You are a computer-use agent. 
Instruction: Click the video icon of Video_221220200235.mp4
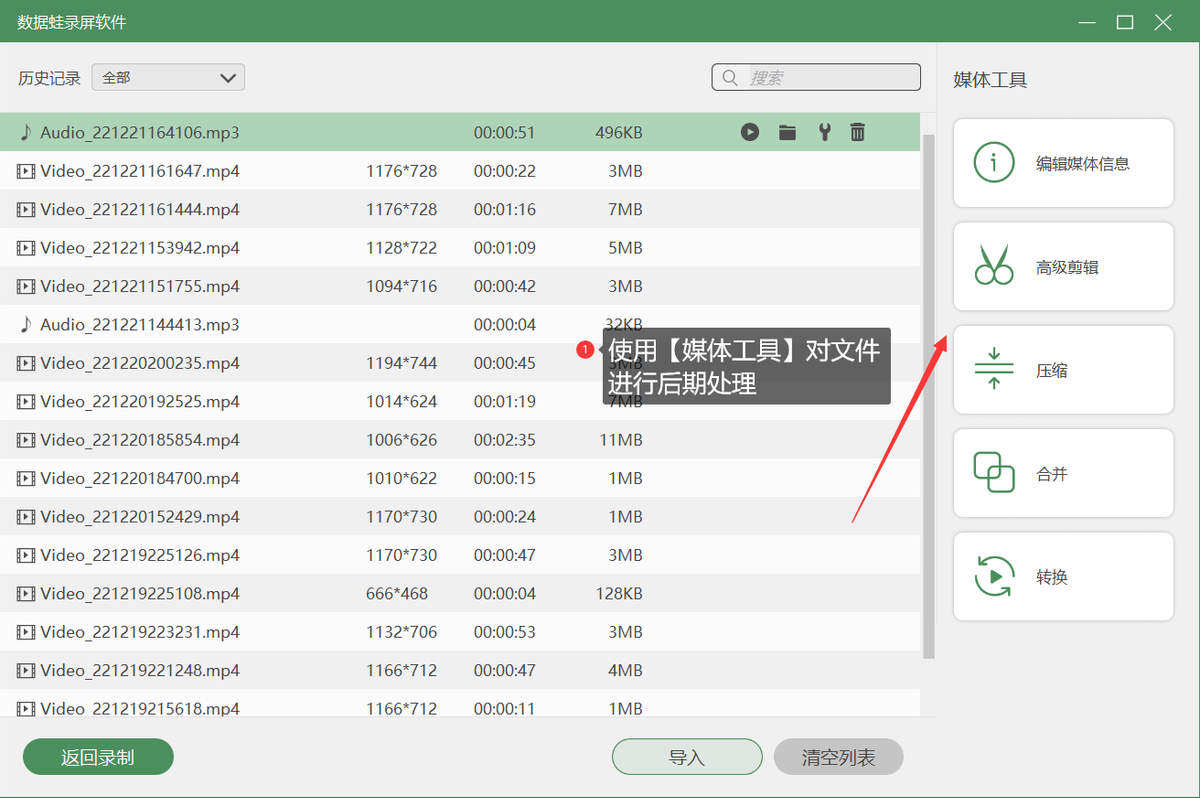pos(26,363)
